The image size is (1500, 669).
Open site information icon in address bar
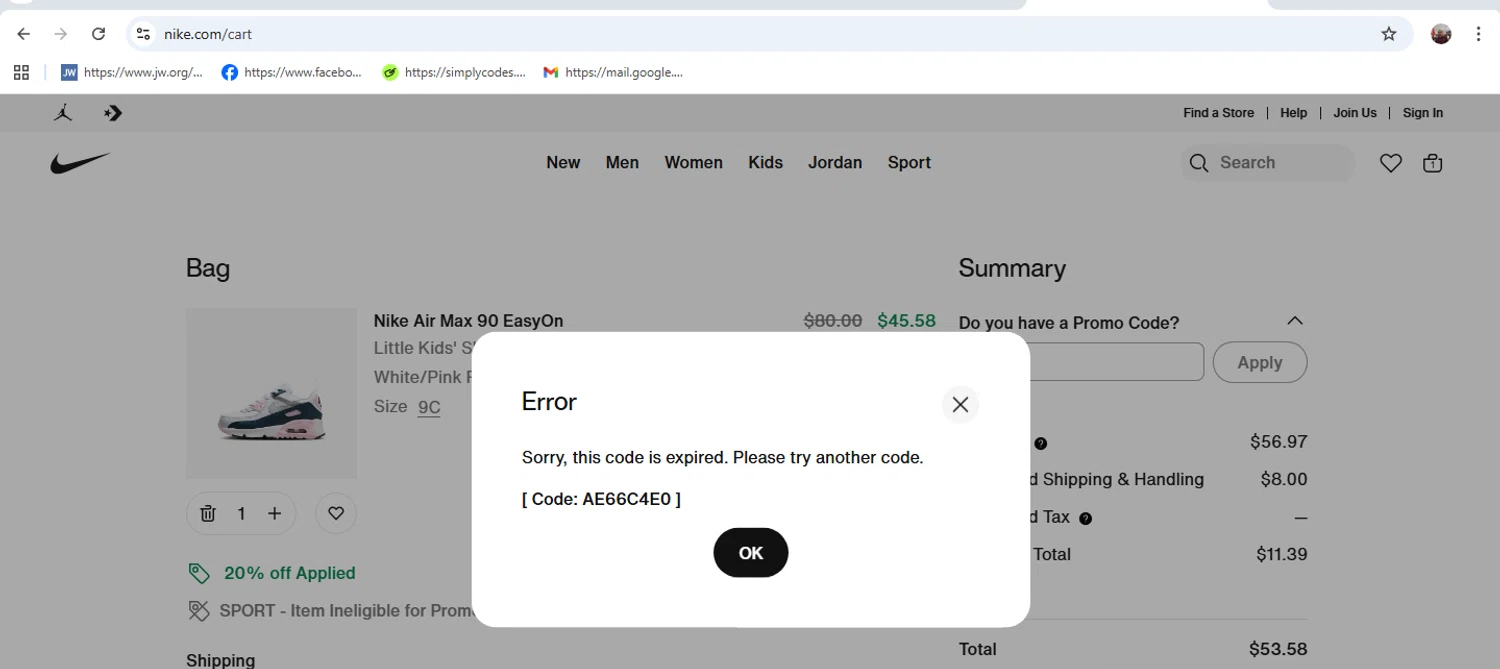tap(144, 34)
